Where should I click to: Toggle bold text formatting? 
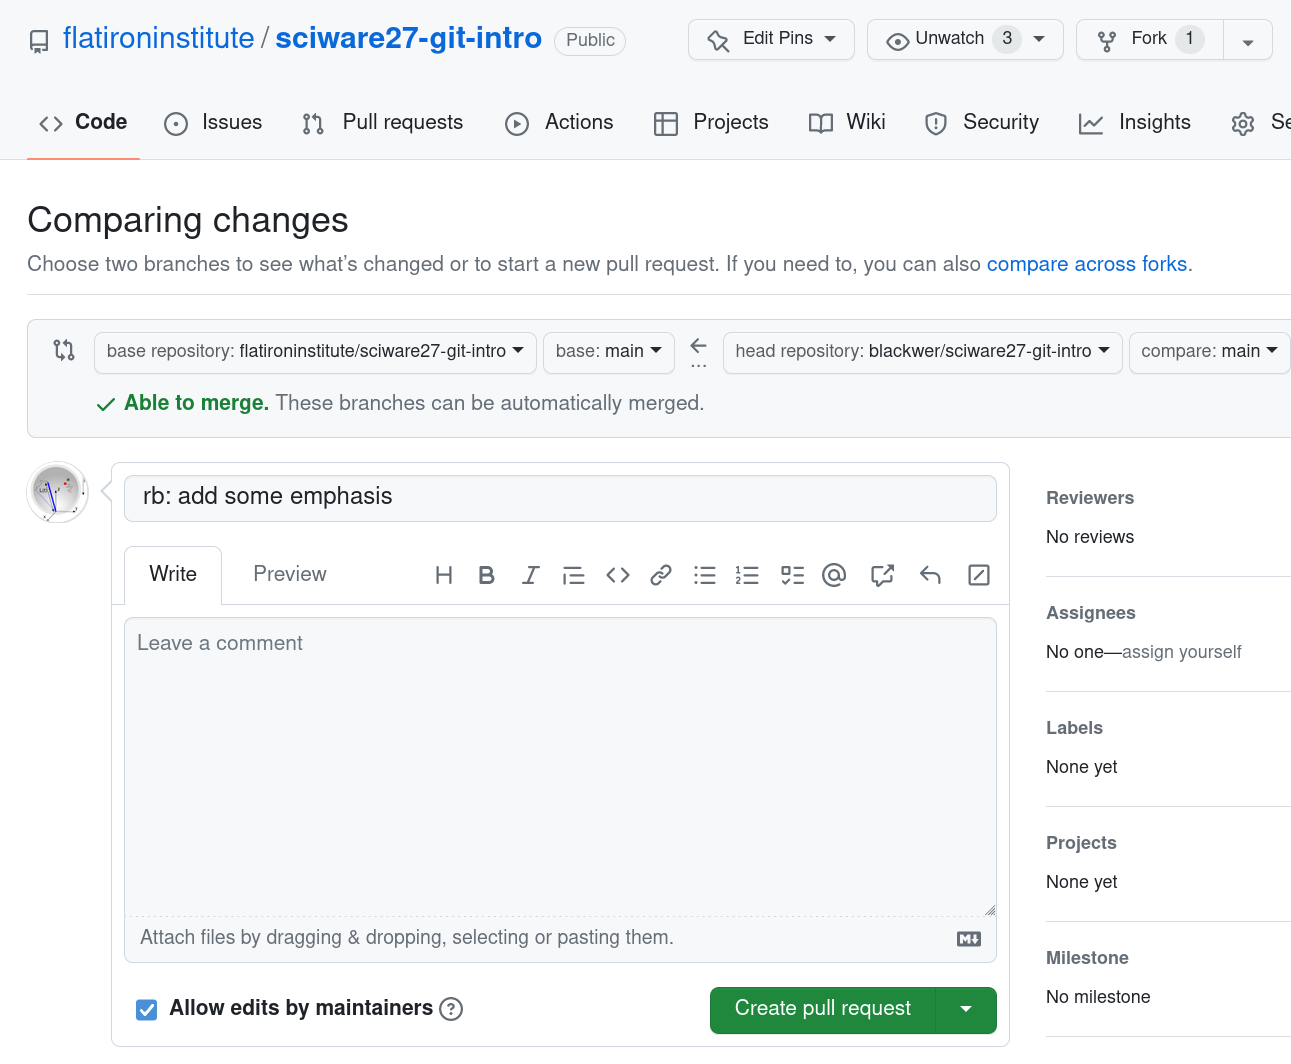point(487,575)
